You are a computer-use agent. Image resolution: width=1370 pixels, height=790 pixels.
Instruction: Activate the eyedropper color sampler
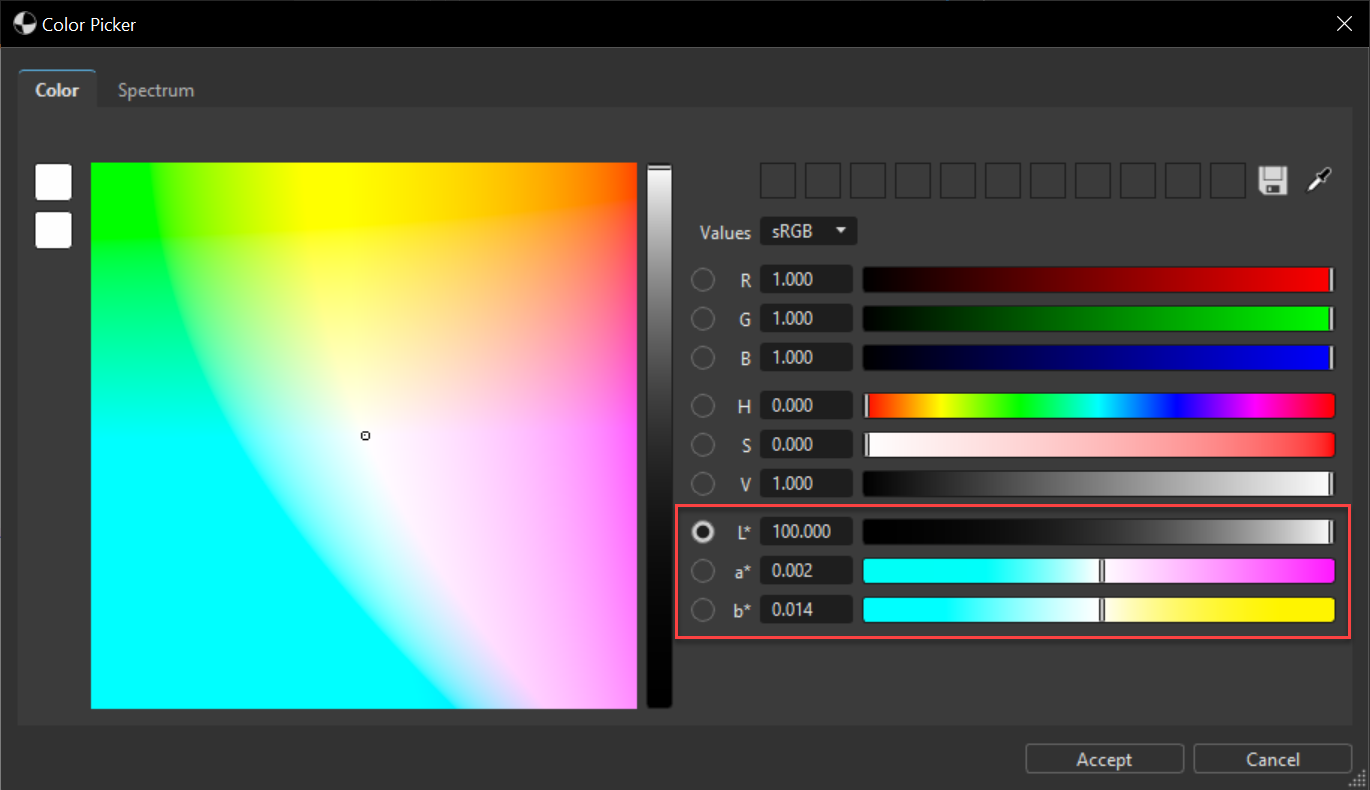(1320, 181)
